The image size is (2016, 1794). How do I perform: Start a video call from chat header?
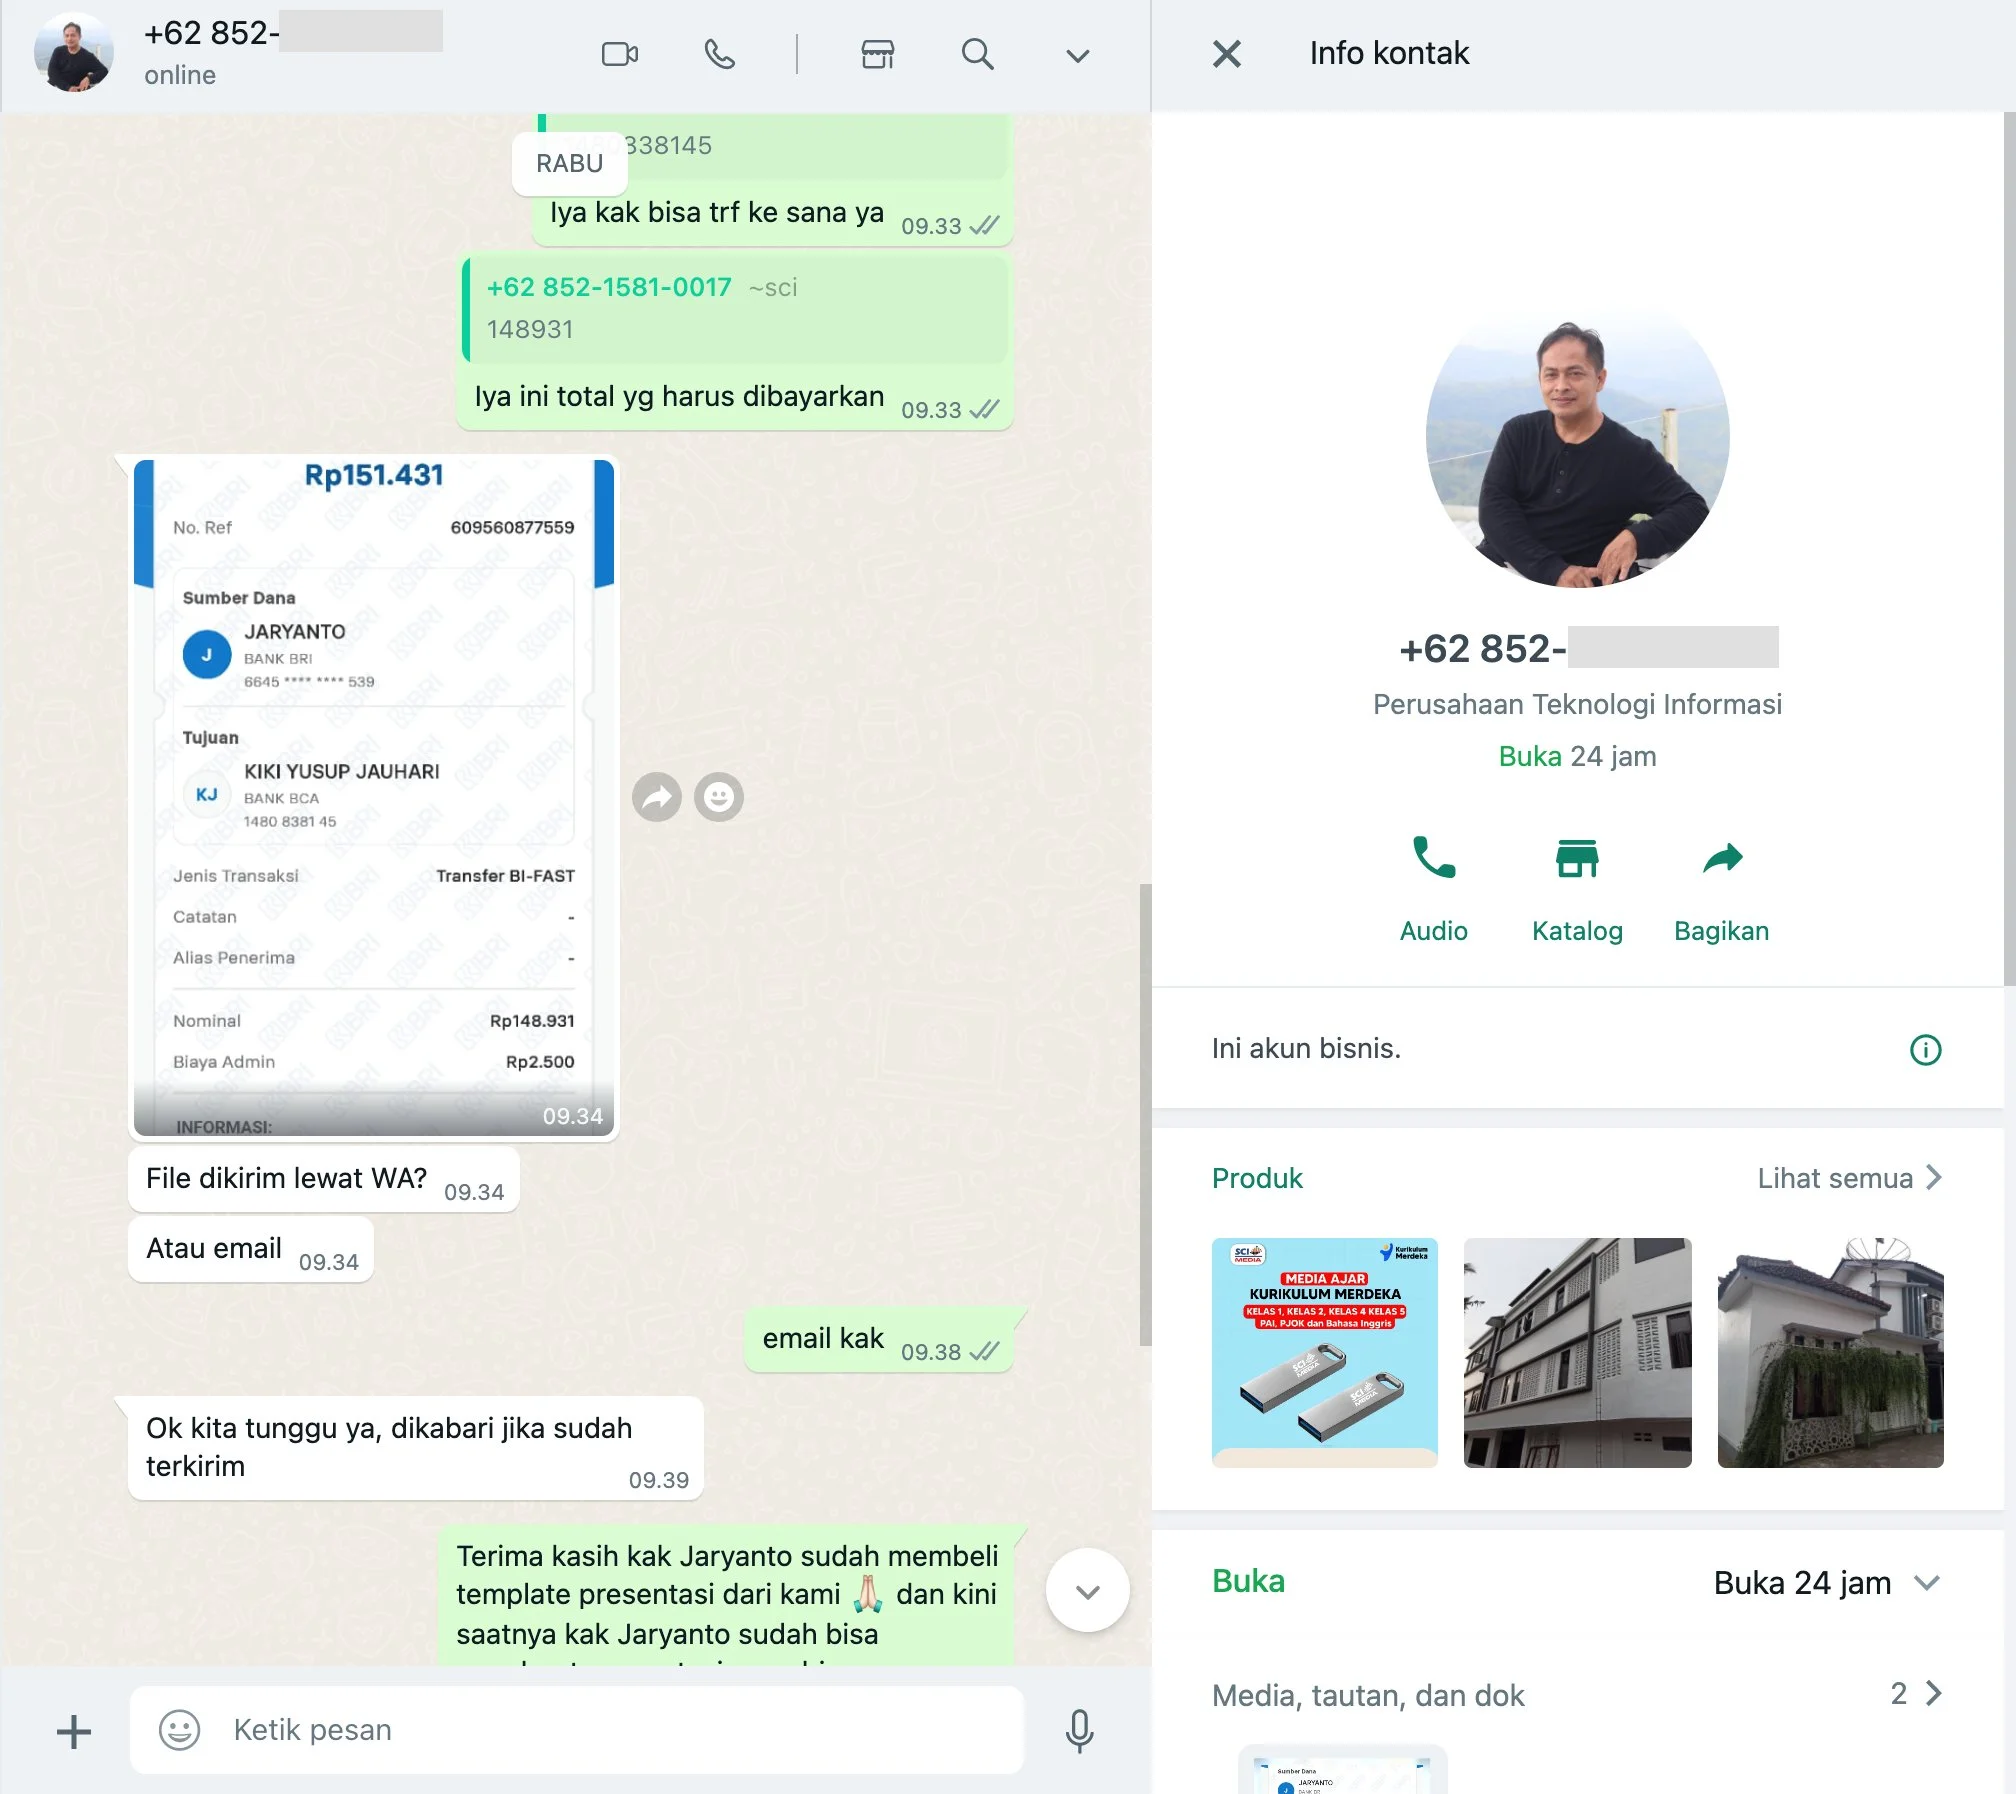point(619,54)
